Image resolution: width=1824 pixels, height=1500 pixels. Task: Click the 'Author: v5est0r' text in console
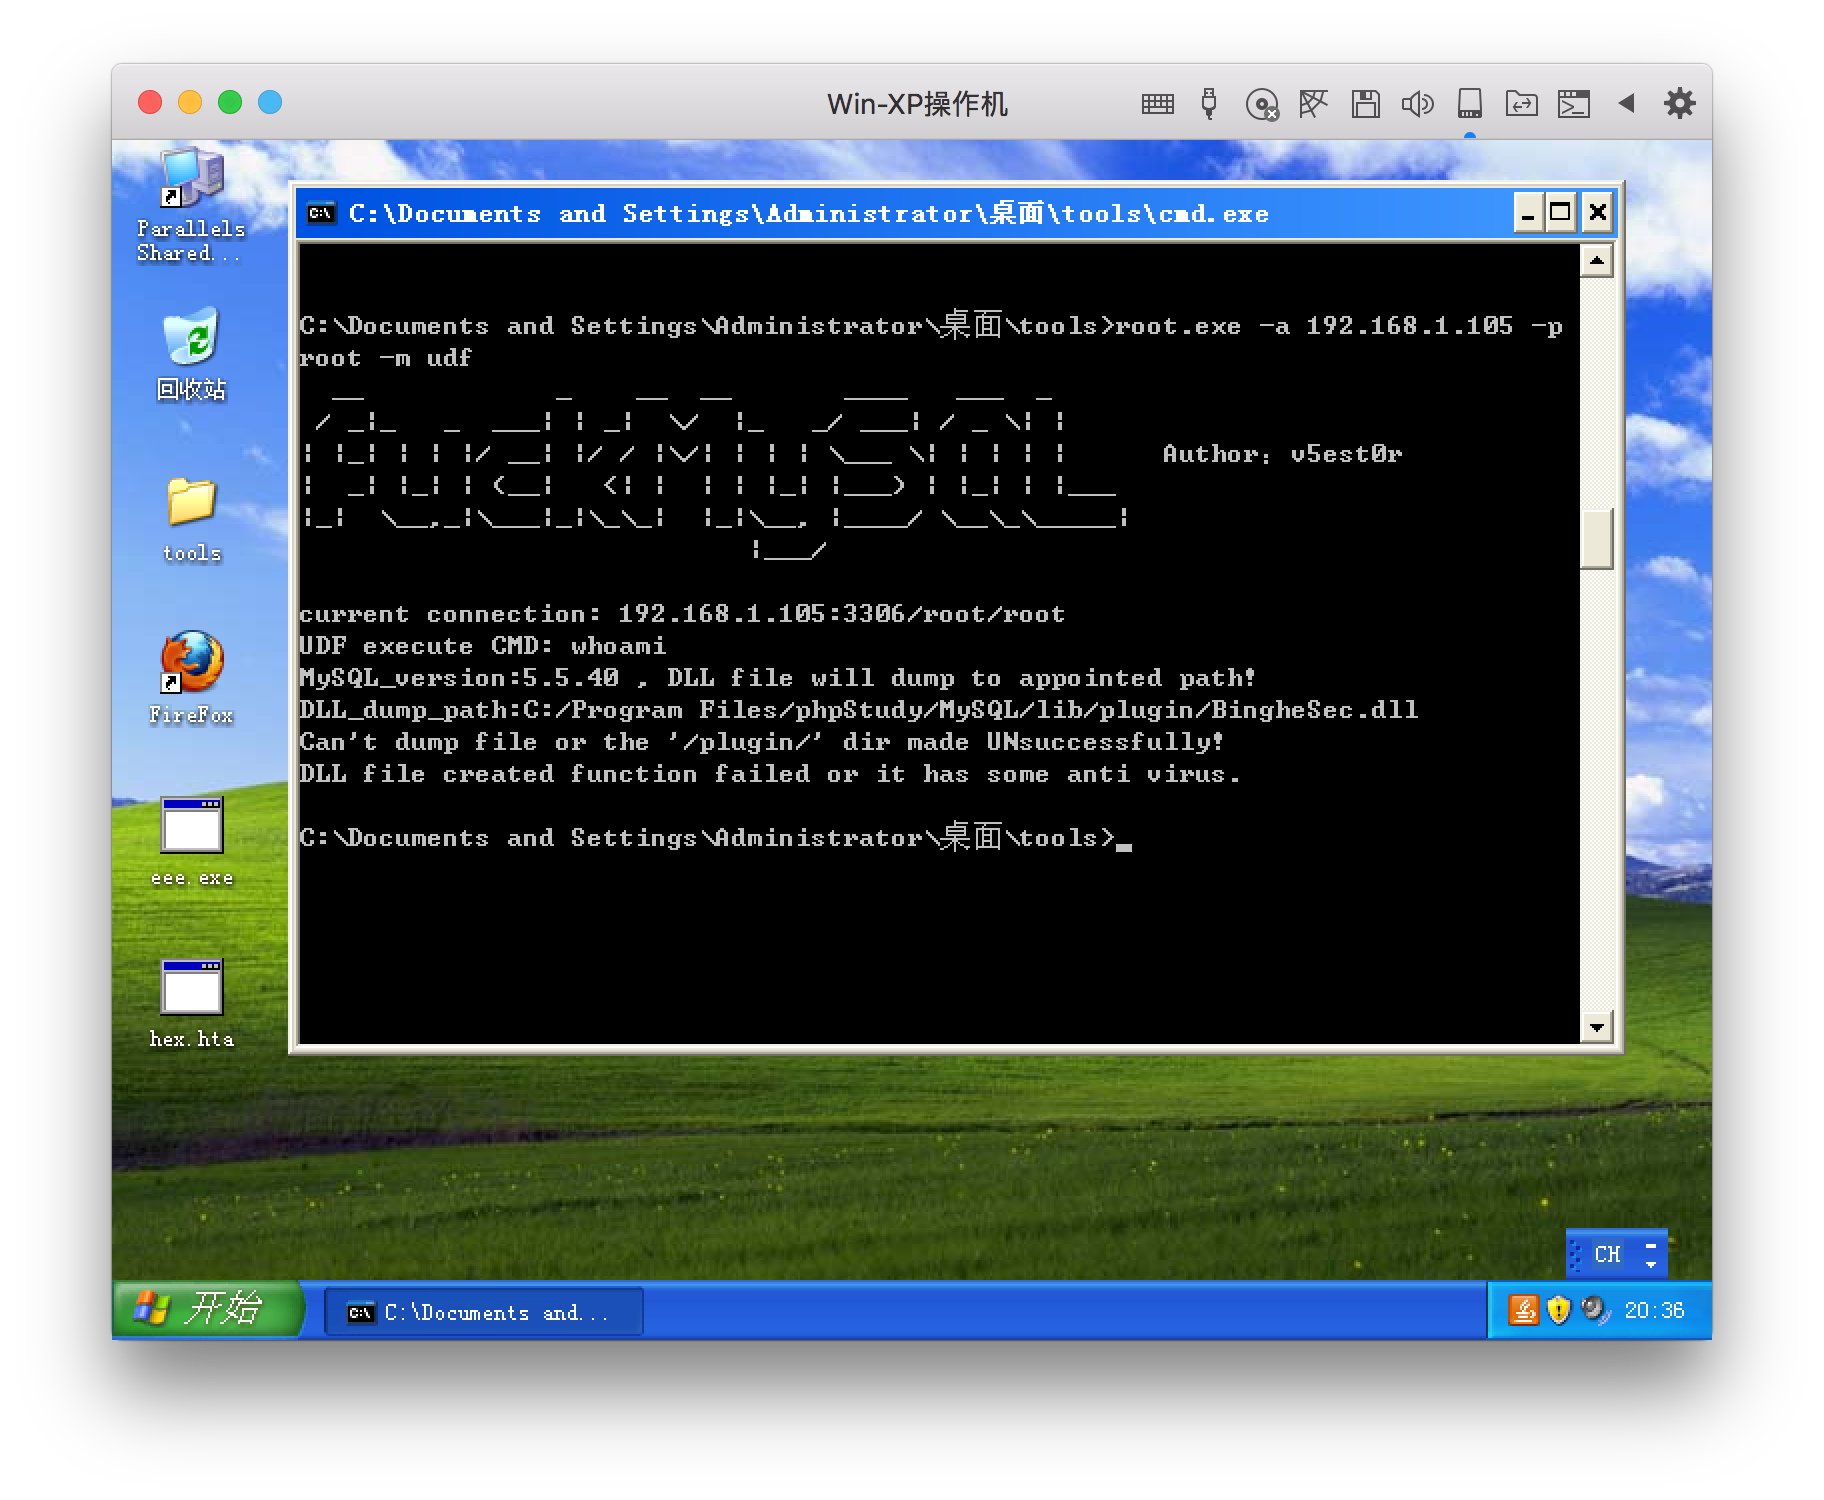1282,454
